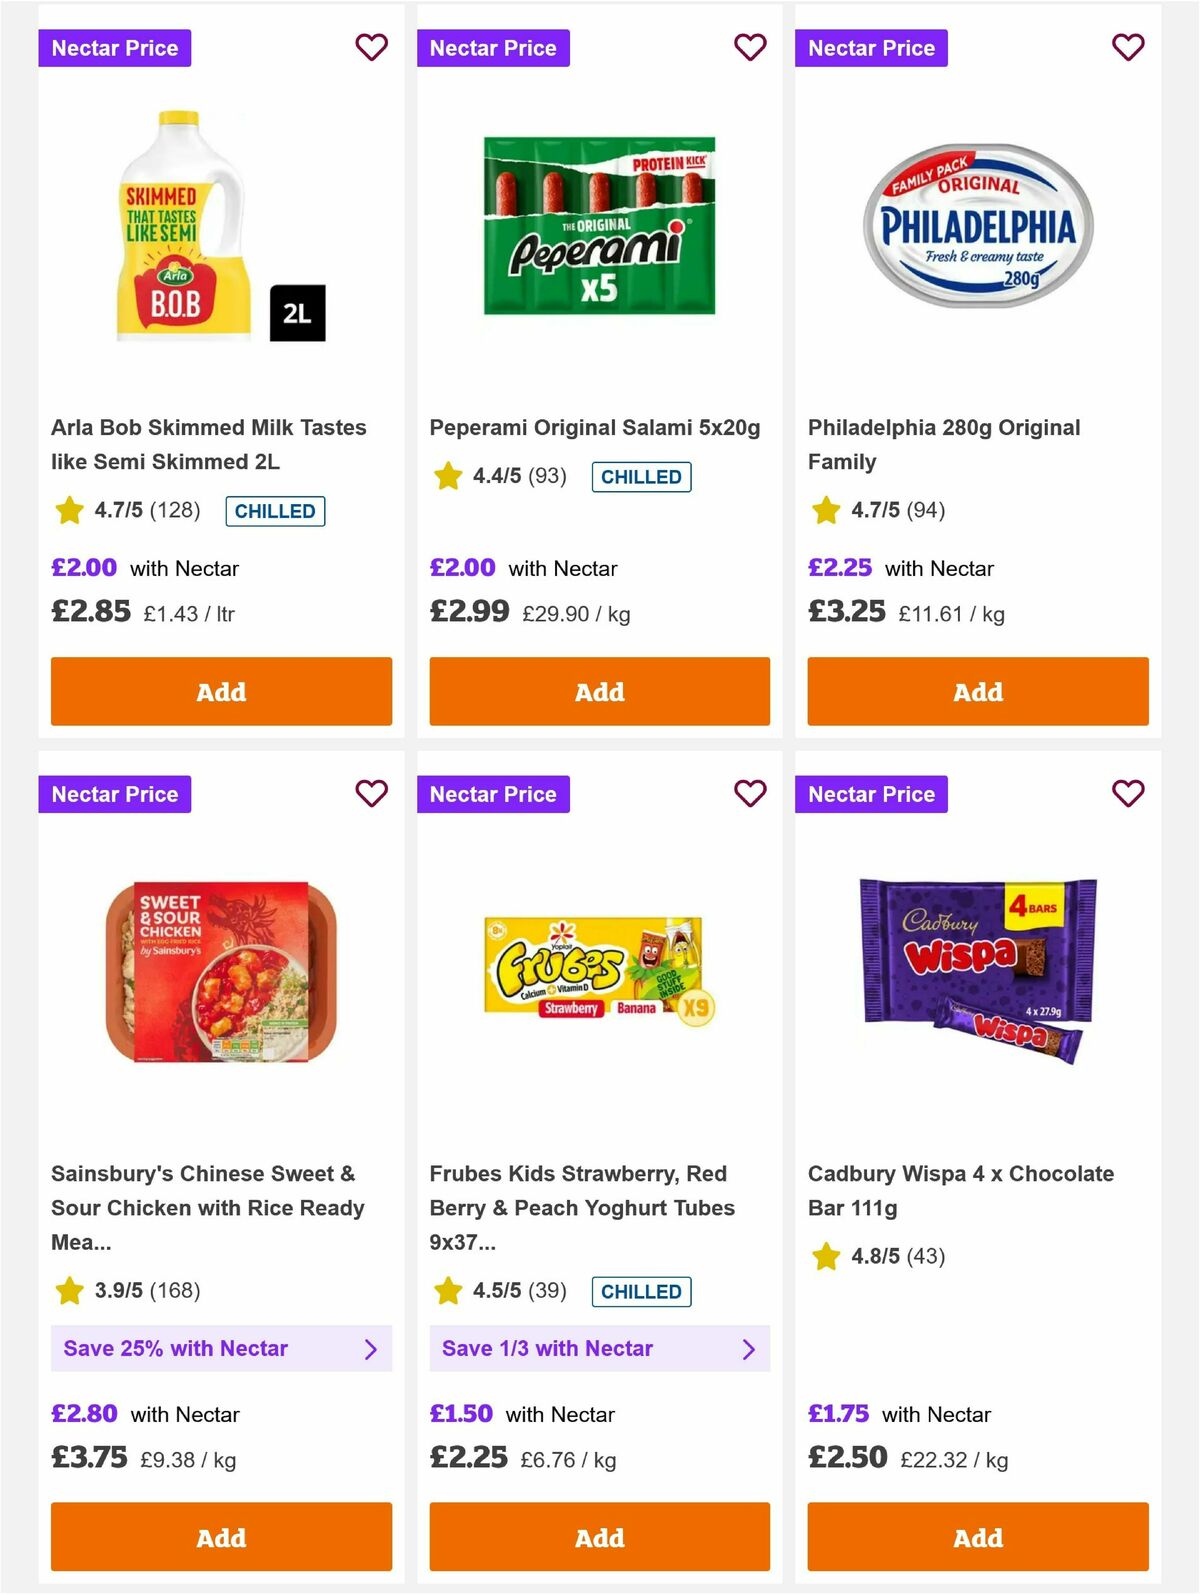This screenshot has height=1595, width=1200.
Task: Favourite the Peperami Original Salami product
Action: [749, 47]
